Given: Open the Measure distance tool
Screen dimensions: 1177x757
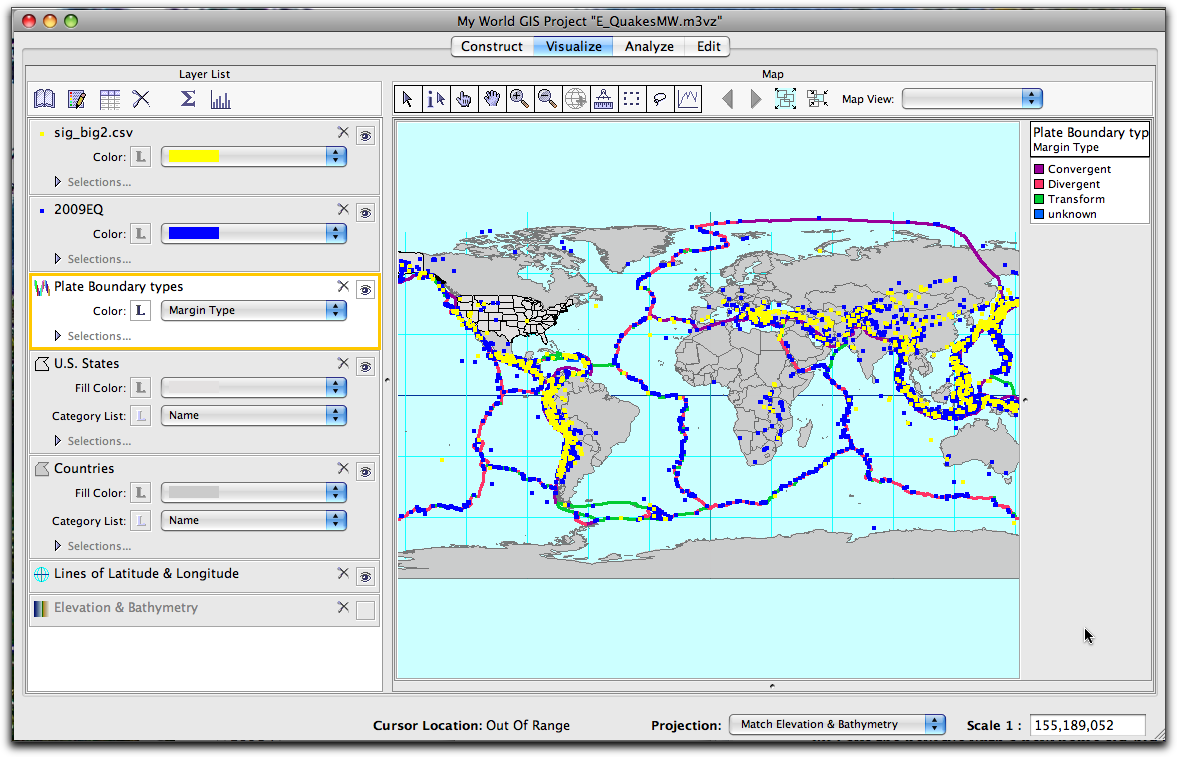Looking at the screenshot, I should [x=603, y=98].
